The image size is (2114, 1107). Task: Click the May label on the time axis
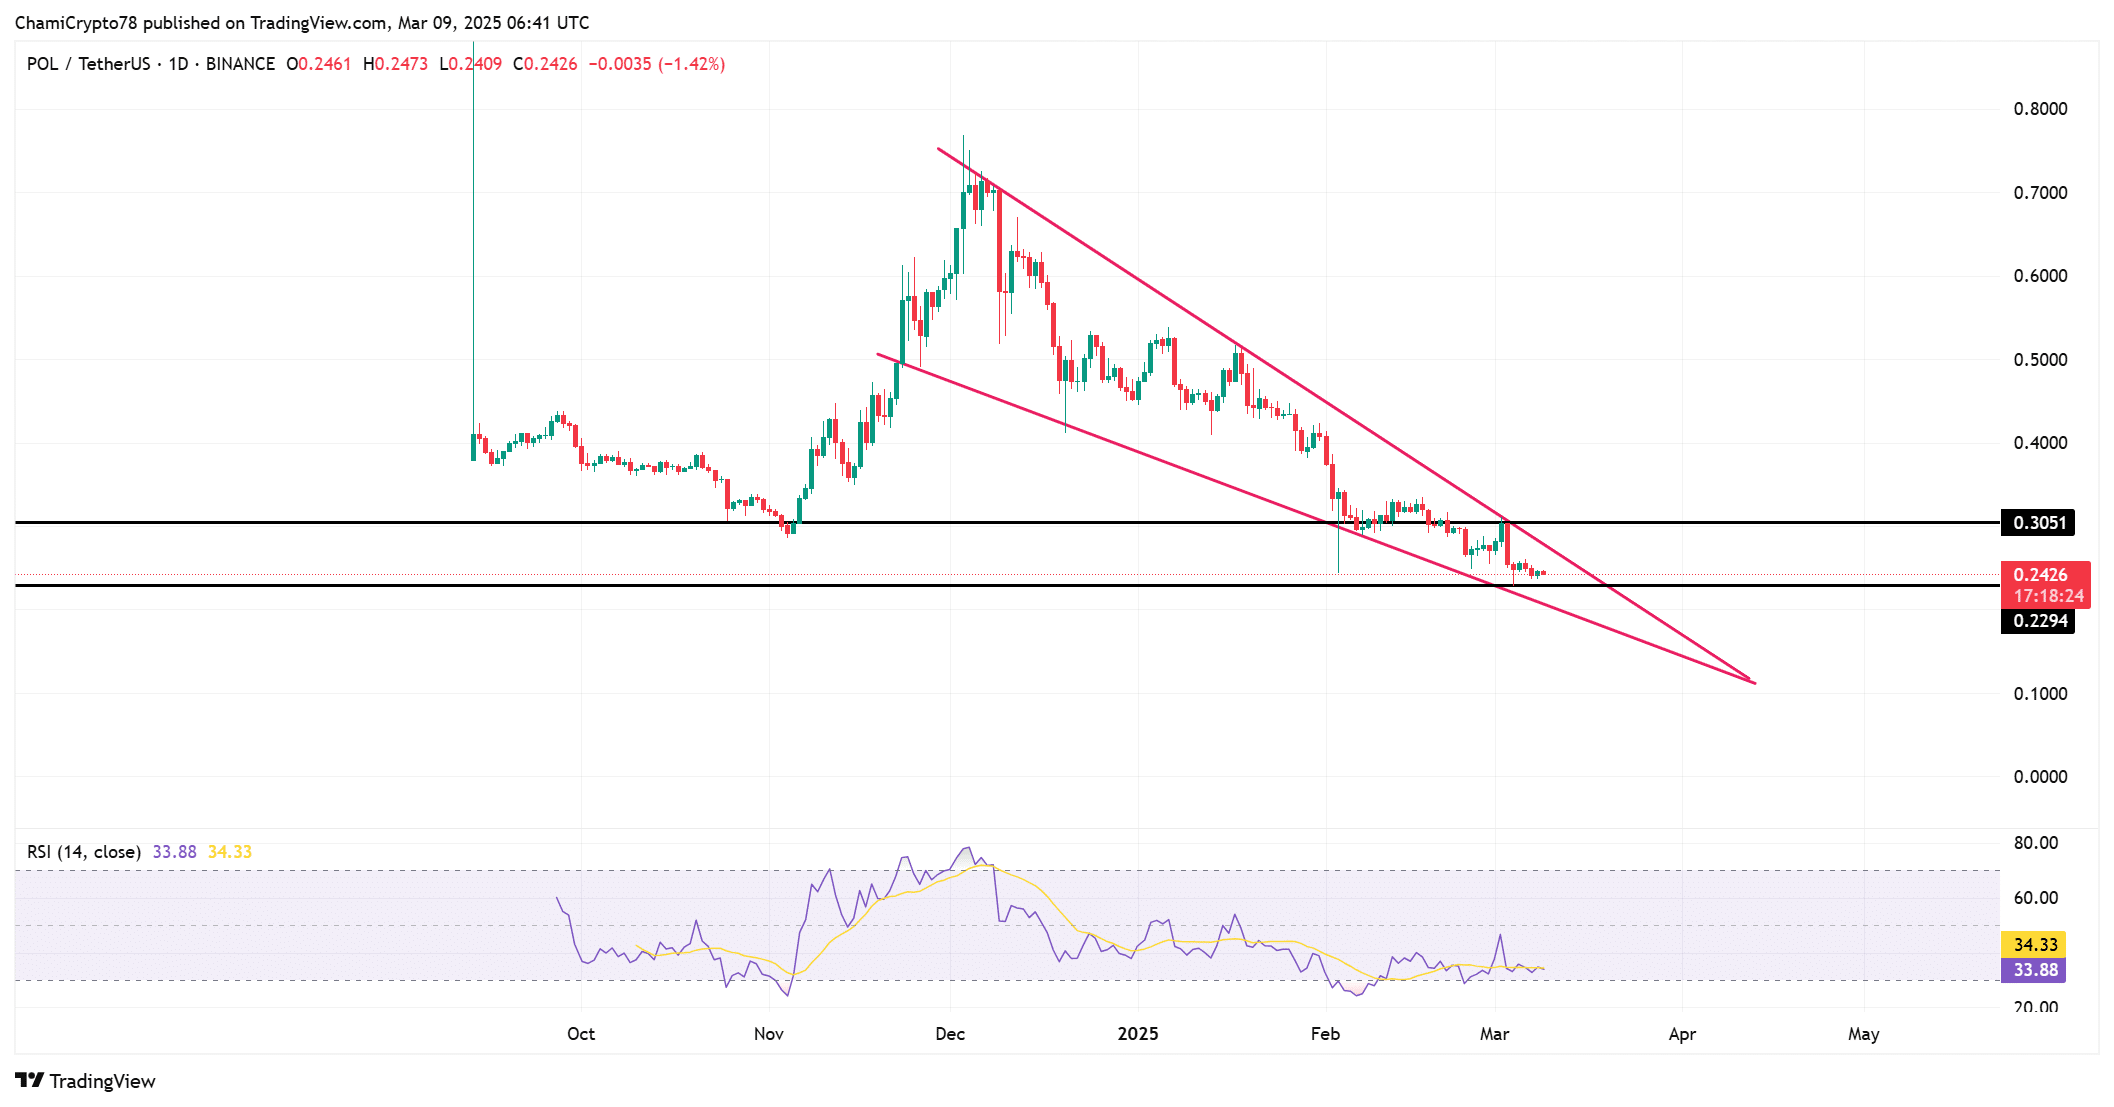(x=1863, y=1034)
